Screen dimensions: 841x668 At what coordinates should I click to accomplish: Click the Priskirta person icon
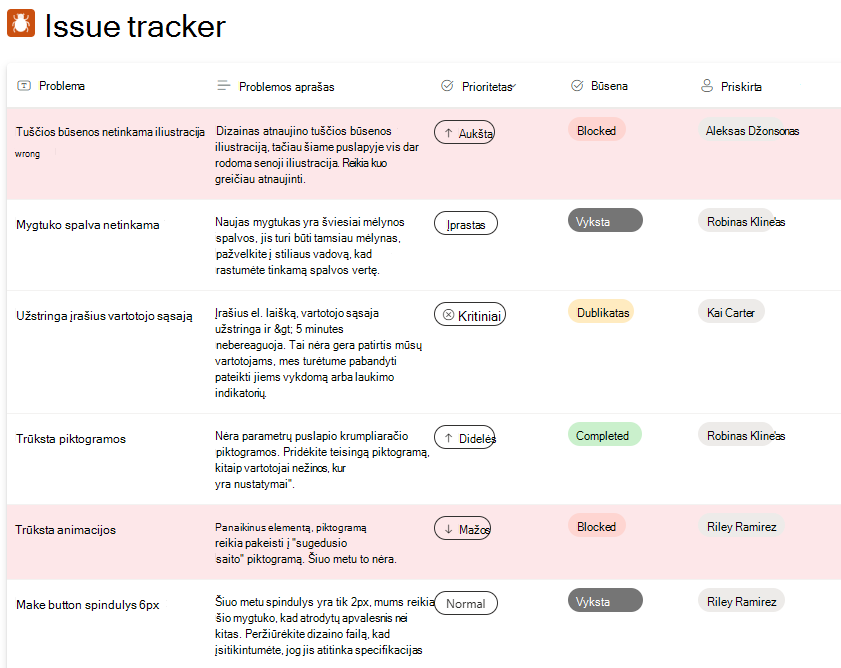[707, 86]
